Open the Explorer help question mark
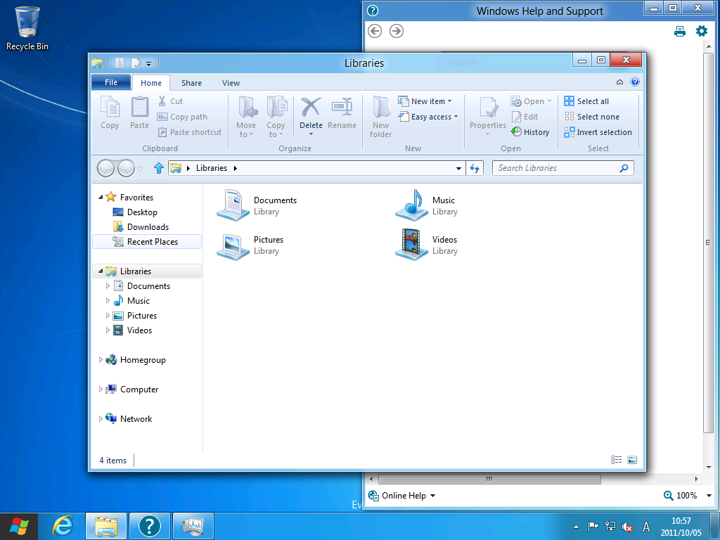720x540 pixels. point(635,82)
